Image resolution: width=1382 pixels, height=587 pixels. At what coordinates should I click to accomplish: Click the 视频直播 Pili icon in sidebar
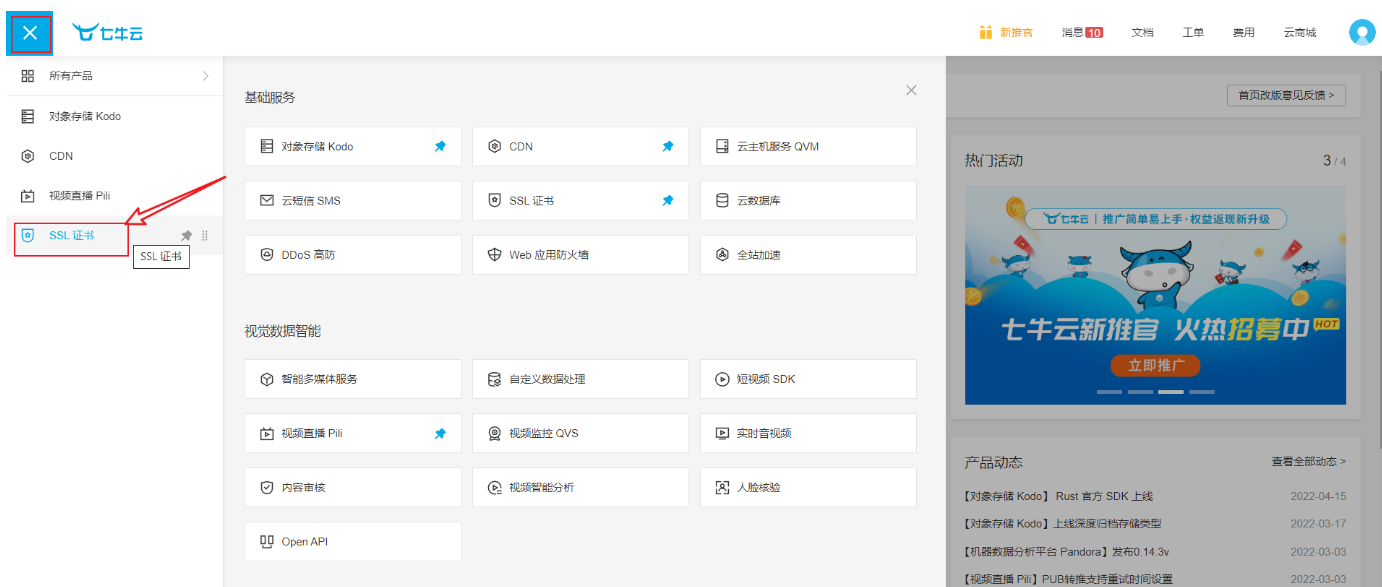pos(28,196)
